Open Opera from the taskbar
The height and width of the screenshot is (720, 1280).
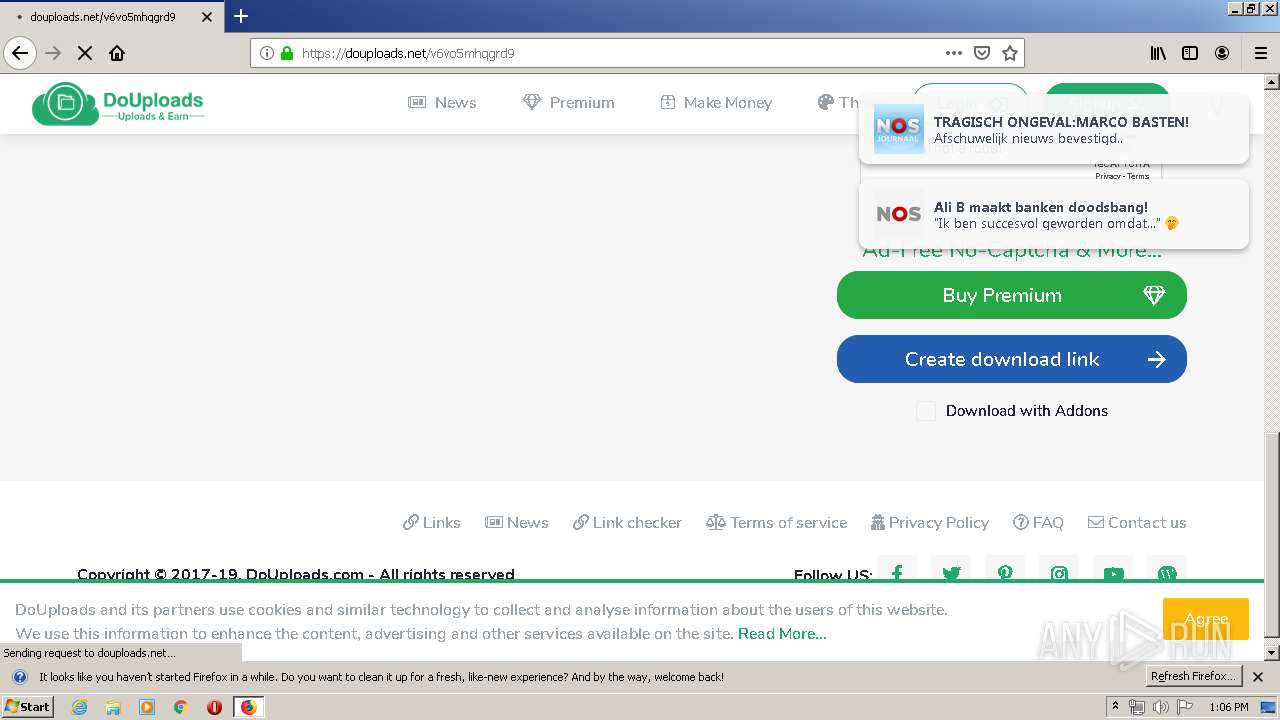pos(214,707)
